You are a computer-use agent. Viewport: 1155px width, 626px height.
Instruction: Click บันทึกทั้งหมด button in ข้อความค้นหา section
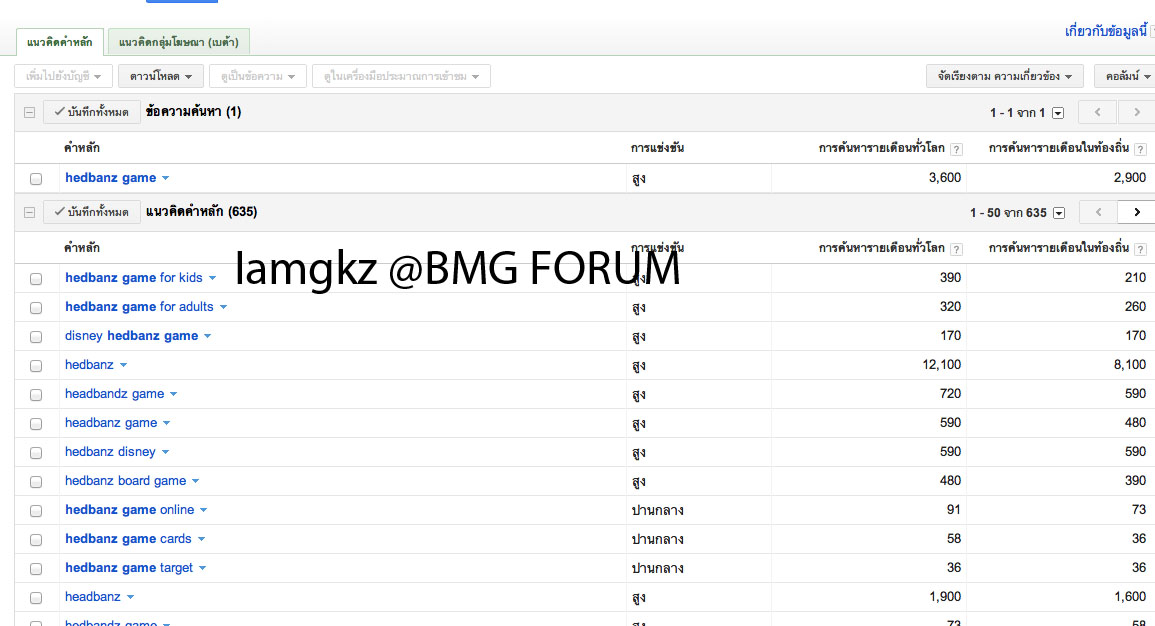tap(92, 112)
